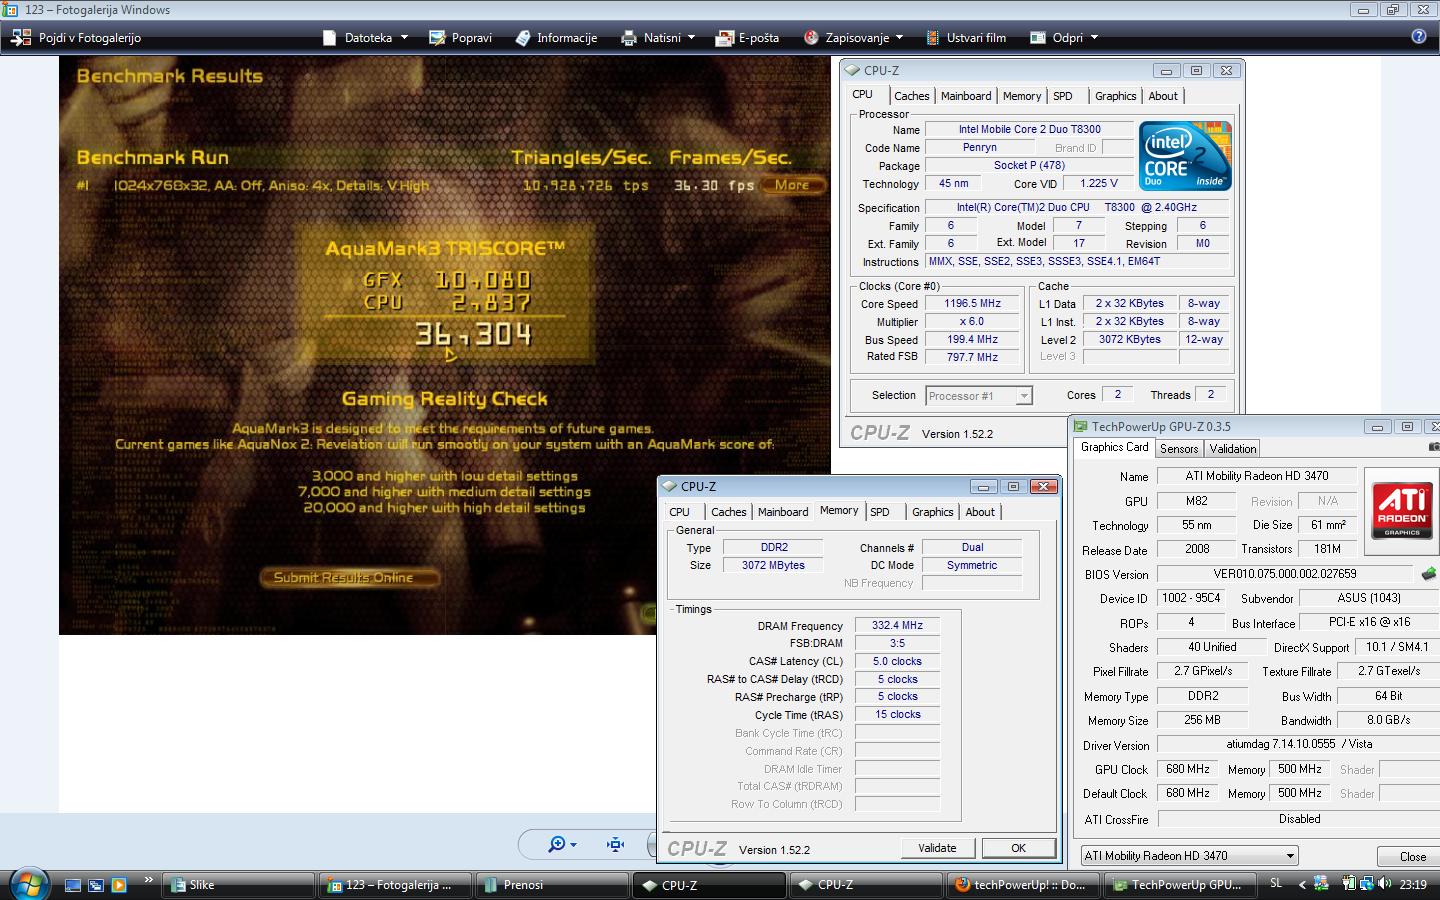Click Show Desktop quick launch icon
The image size is (1440, 900).
coord(72,885)
